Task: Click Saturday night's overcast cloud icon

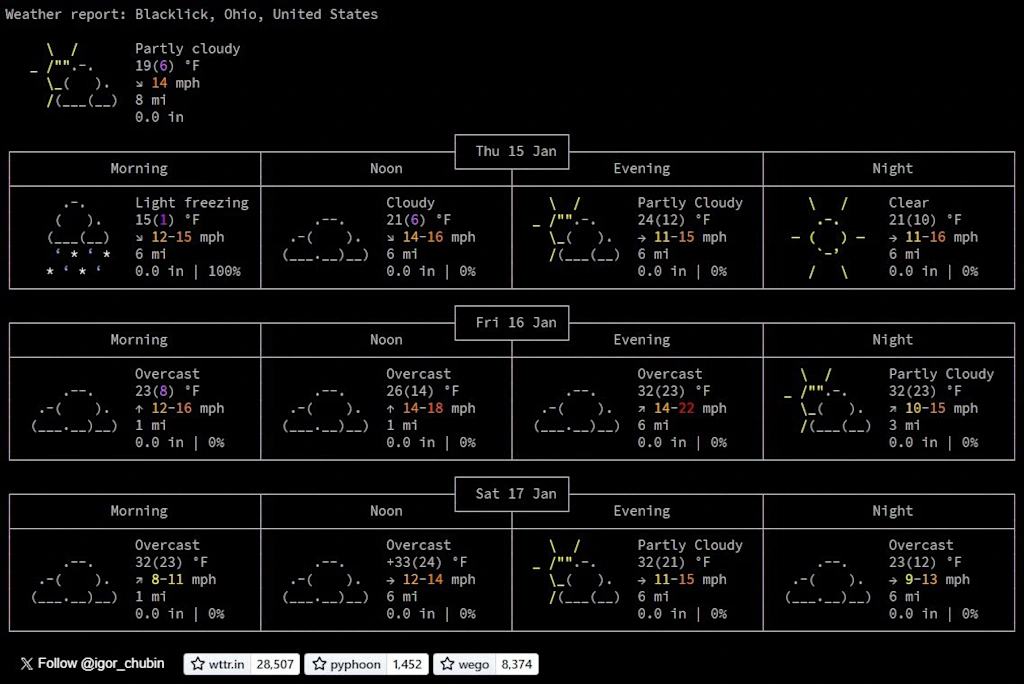Action: (x=828, y=580)
